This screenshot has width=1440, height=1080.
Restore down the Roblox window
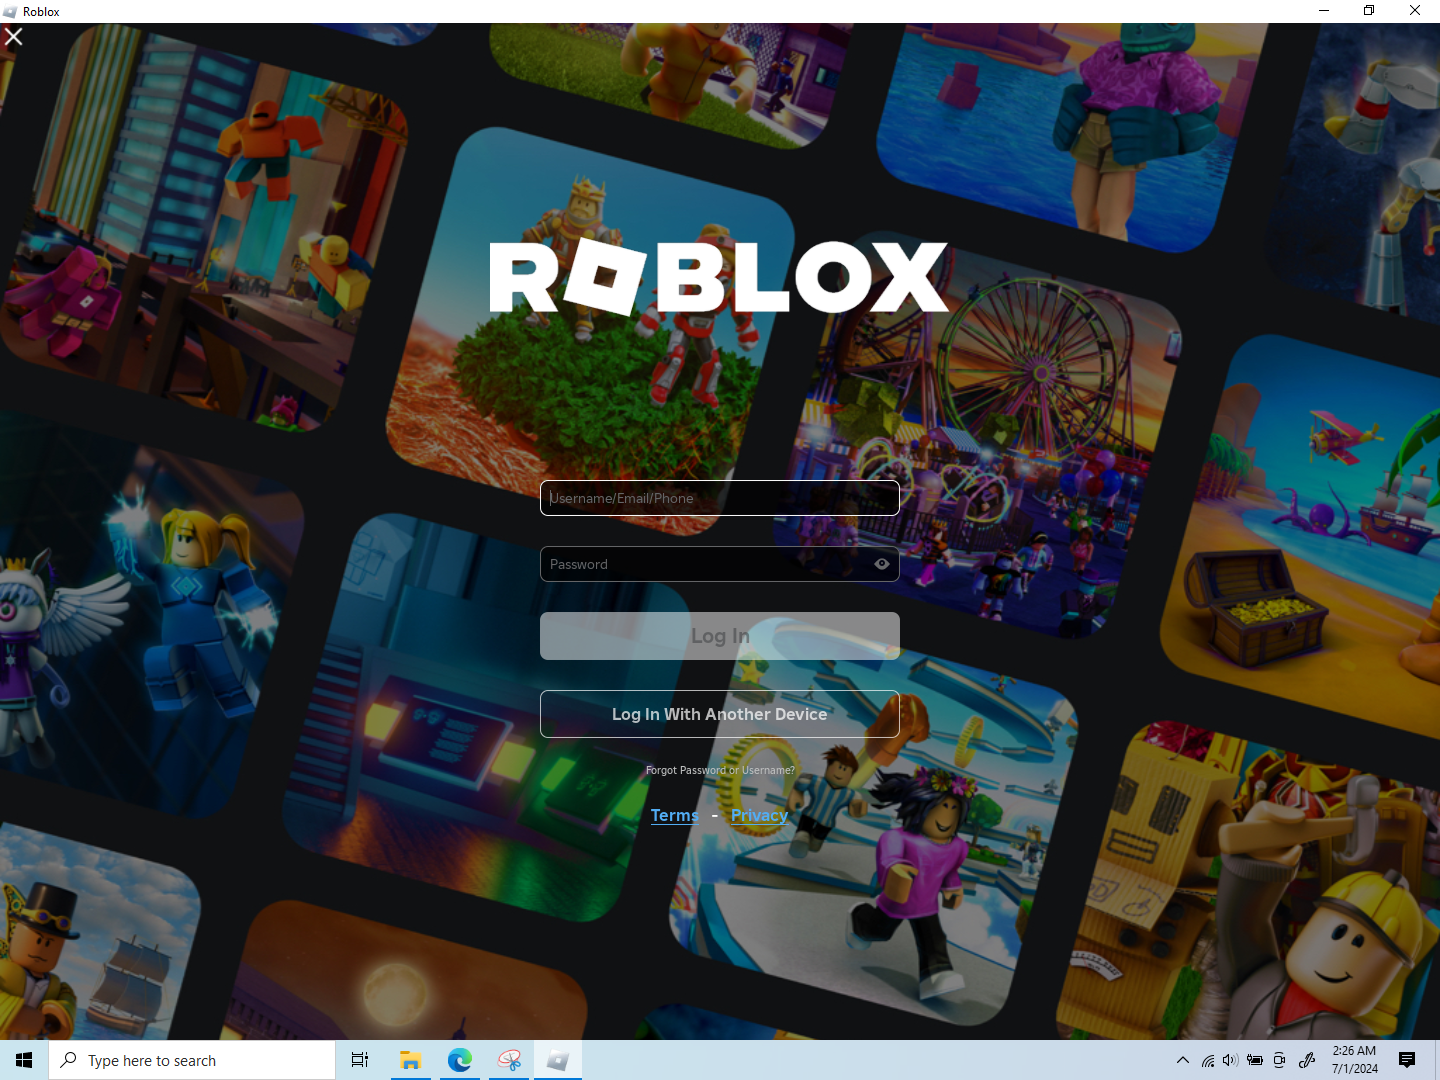coord(1369,11)
